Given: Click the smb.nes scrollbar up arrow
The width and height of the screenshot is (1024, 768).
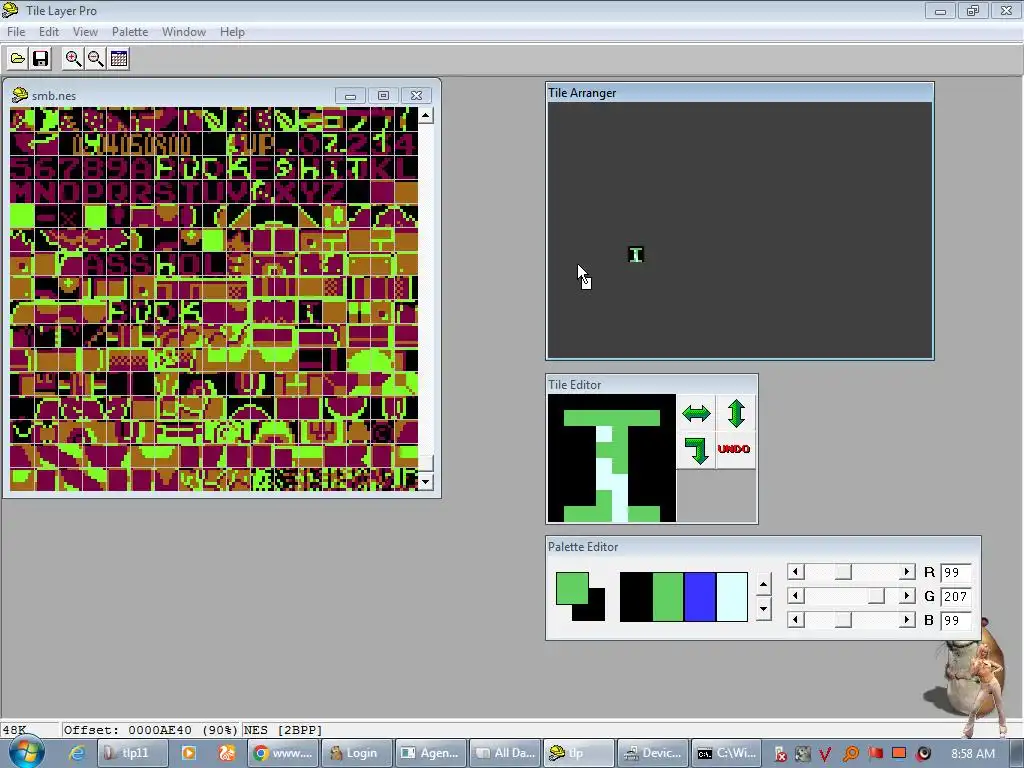Looking at the screenshot, I should [426, 116].
